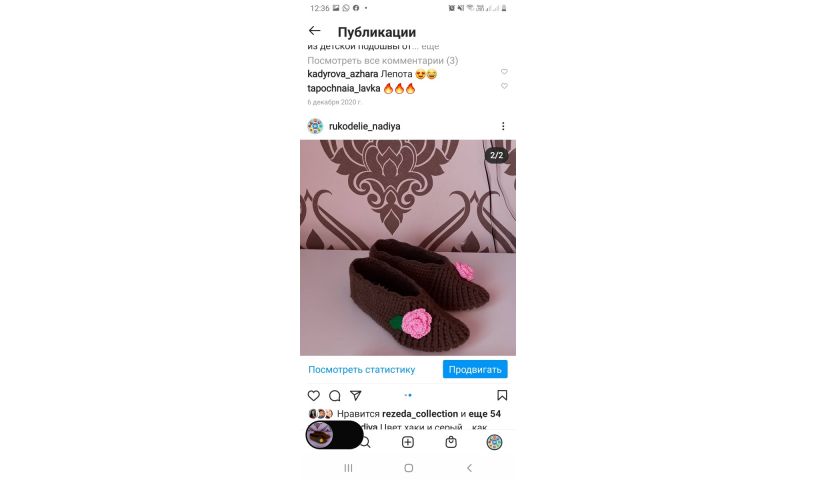Open the profile avatar tab in bottom bar
This screenshot has height=480, width=816.
[x=494, y=442]
